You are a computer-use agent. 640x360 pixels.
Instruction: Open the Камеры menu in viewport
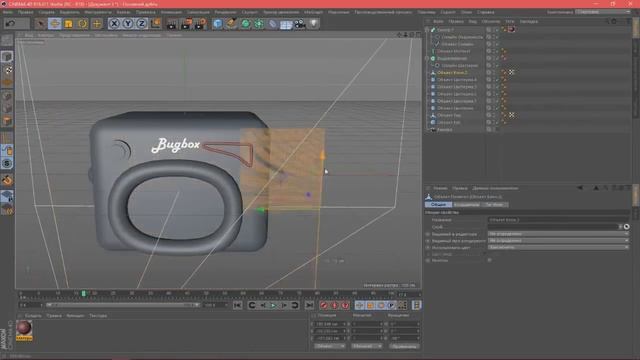[46, 35]
